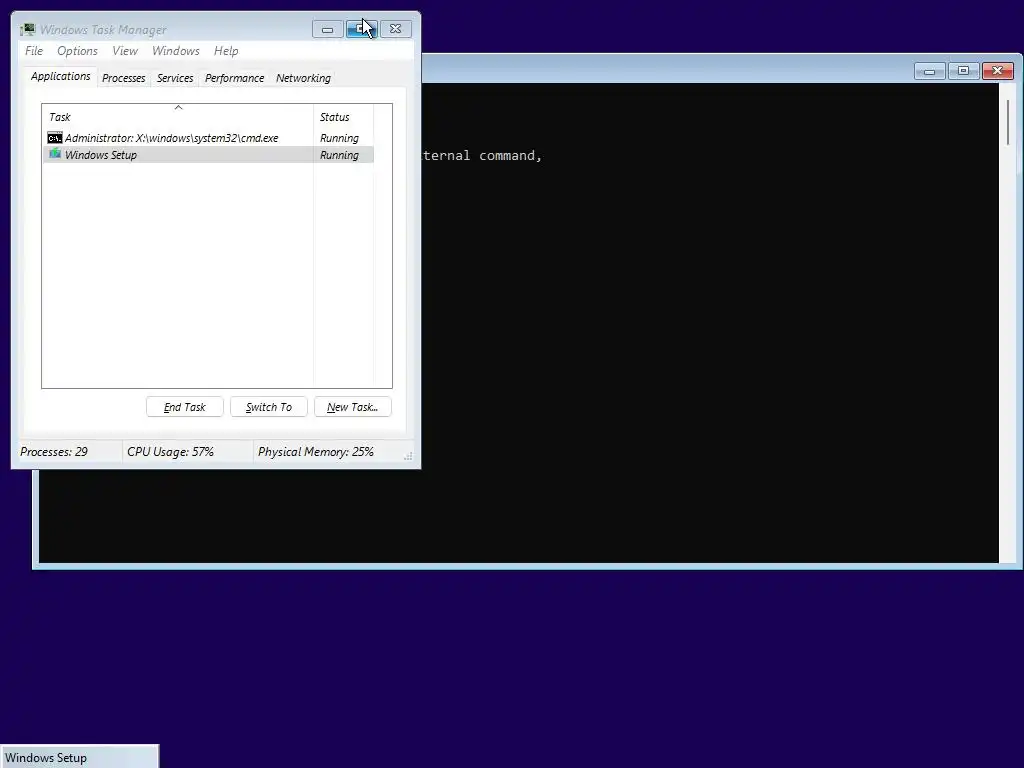The width and height of the screenshot is (1024, 768).
Task: Click Processes: 29 in status bar
Action: tap(54, 452)
